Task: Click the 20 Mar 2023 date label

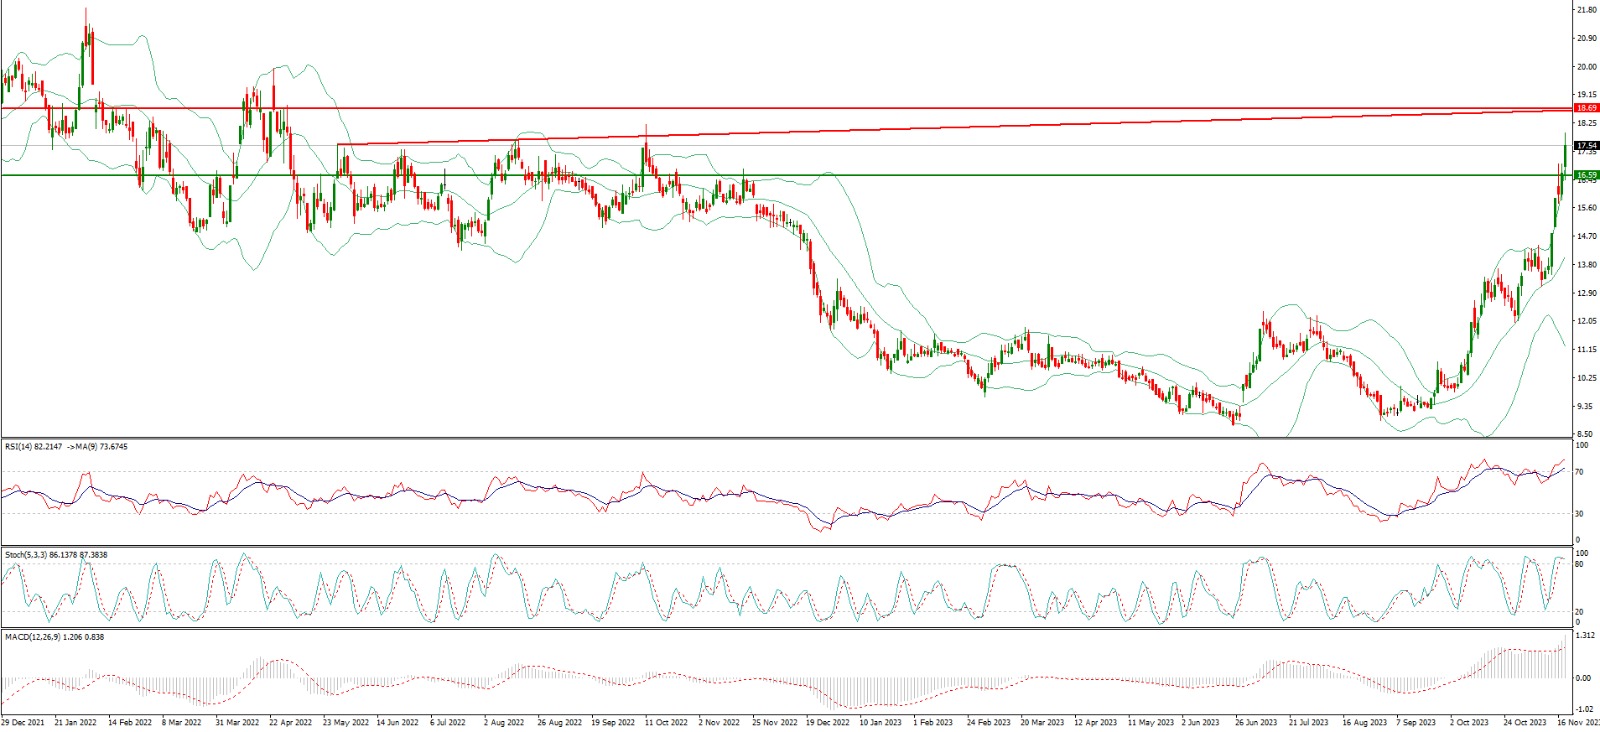Action: pyautogui.click(x=1042, y=722)
